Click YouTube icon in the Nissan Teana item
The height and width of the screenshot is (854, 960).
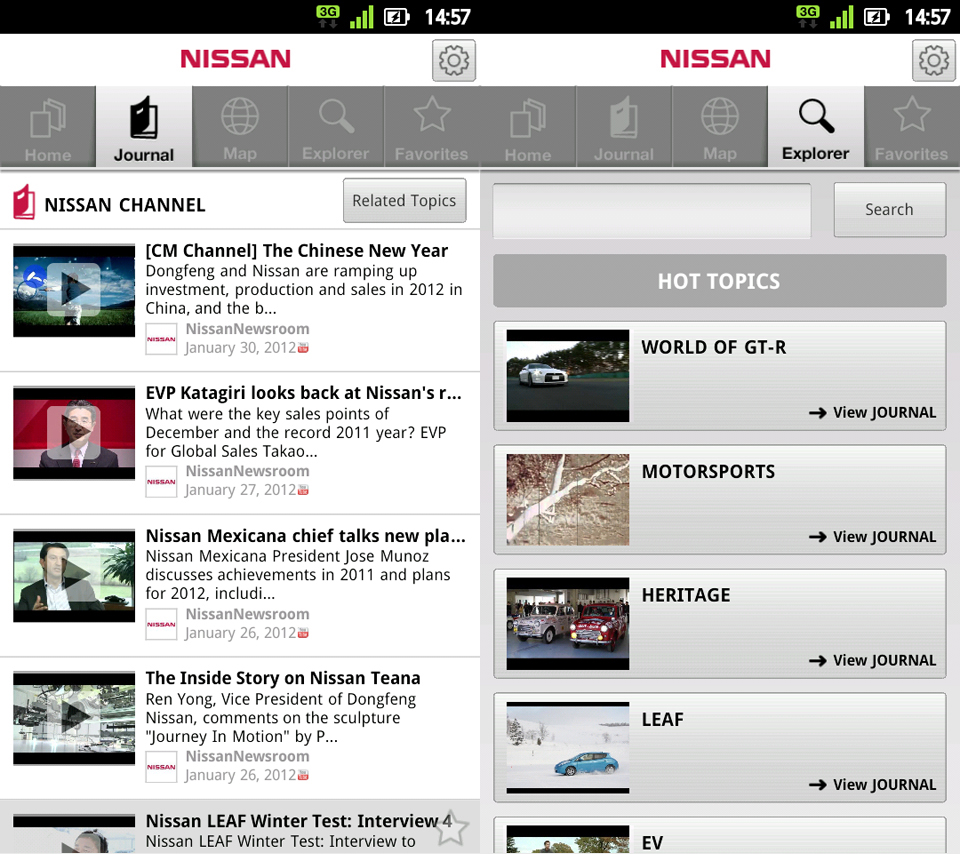(303, 776)
